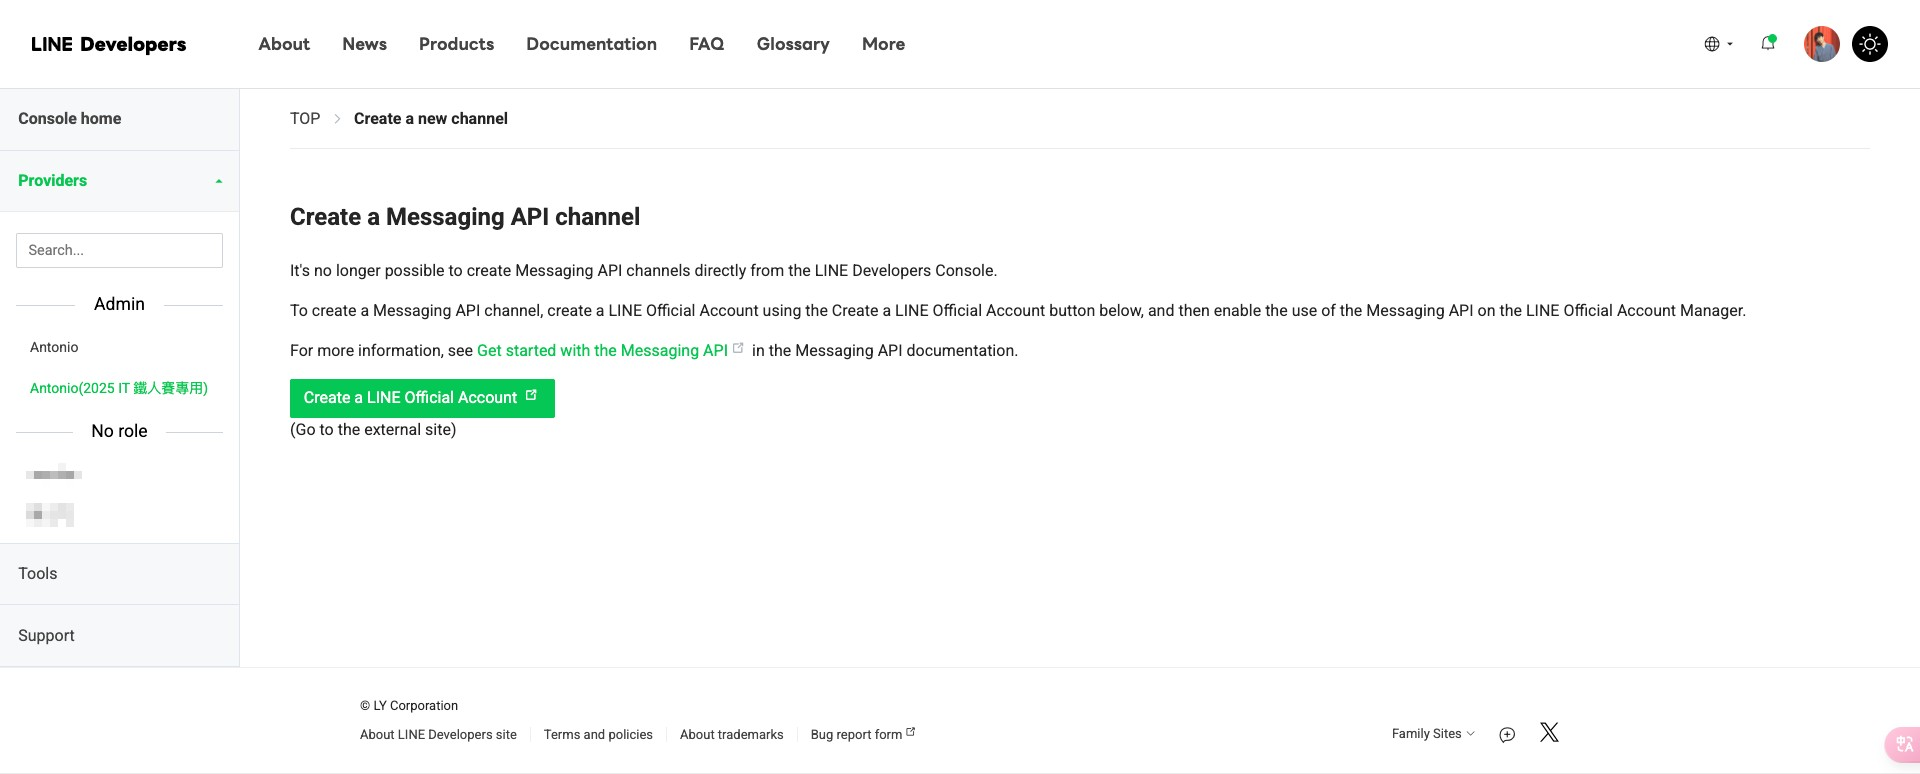Open the Documentation menu item
1920x774 pixels.
591,44
